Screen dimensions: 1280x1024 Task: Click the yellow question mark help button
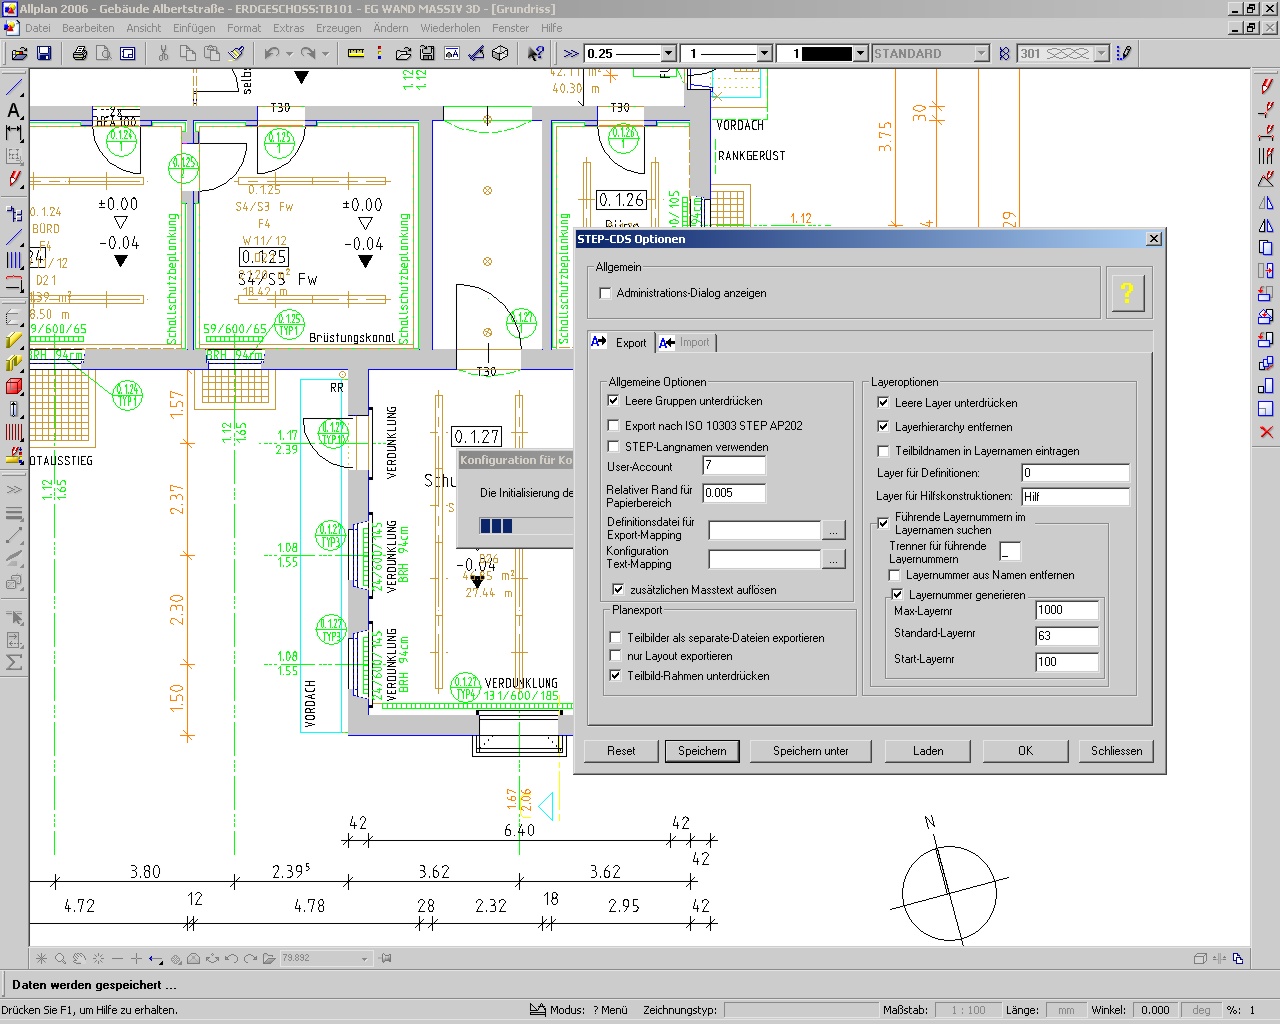pos(1127,293)
